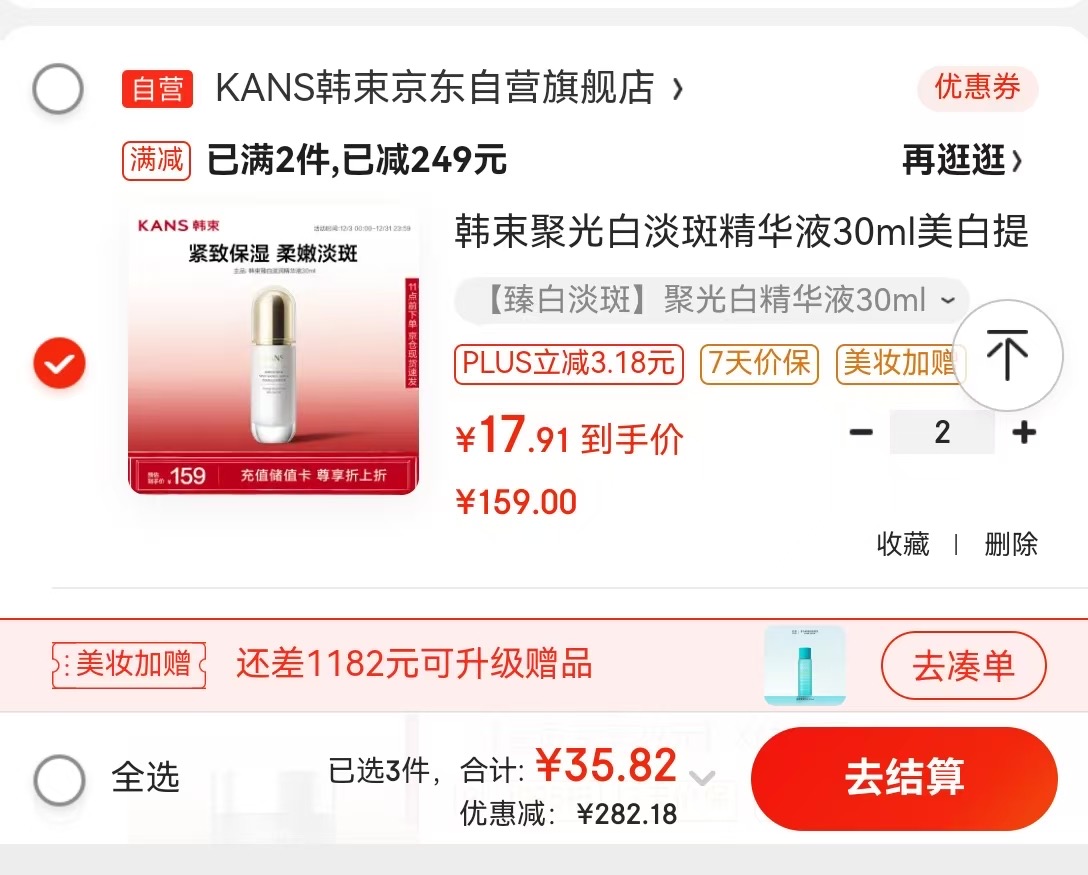Open the 优惠券 coupon button
Viewport: 1088px width, 875px height.
pos(978,88)
